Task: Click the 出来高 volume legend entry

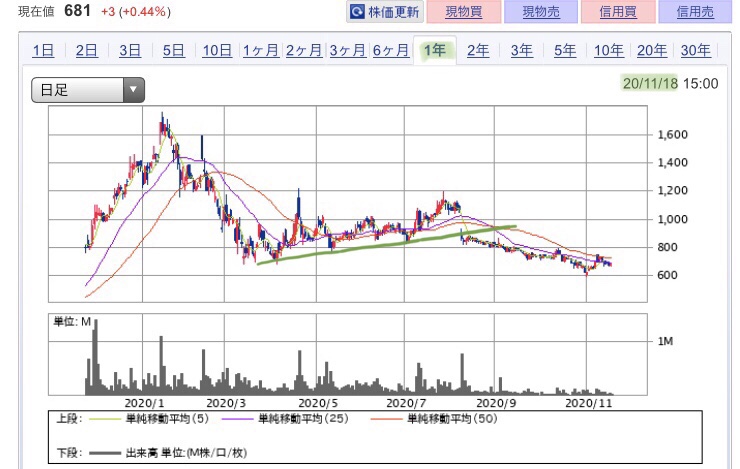Action: (186, 453)
